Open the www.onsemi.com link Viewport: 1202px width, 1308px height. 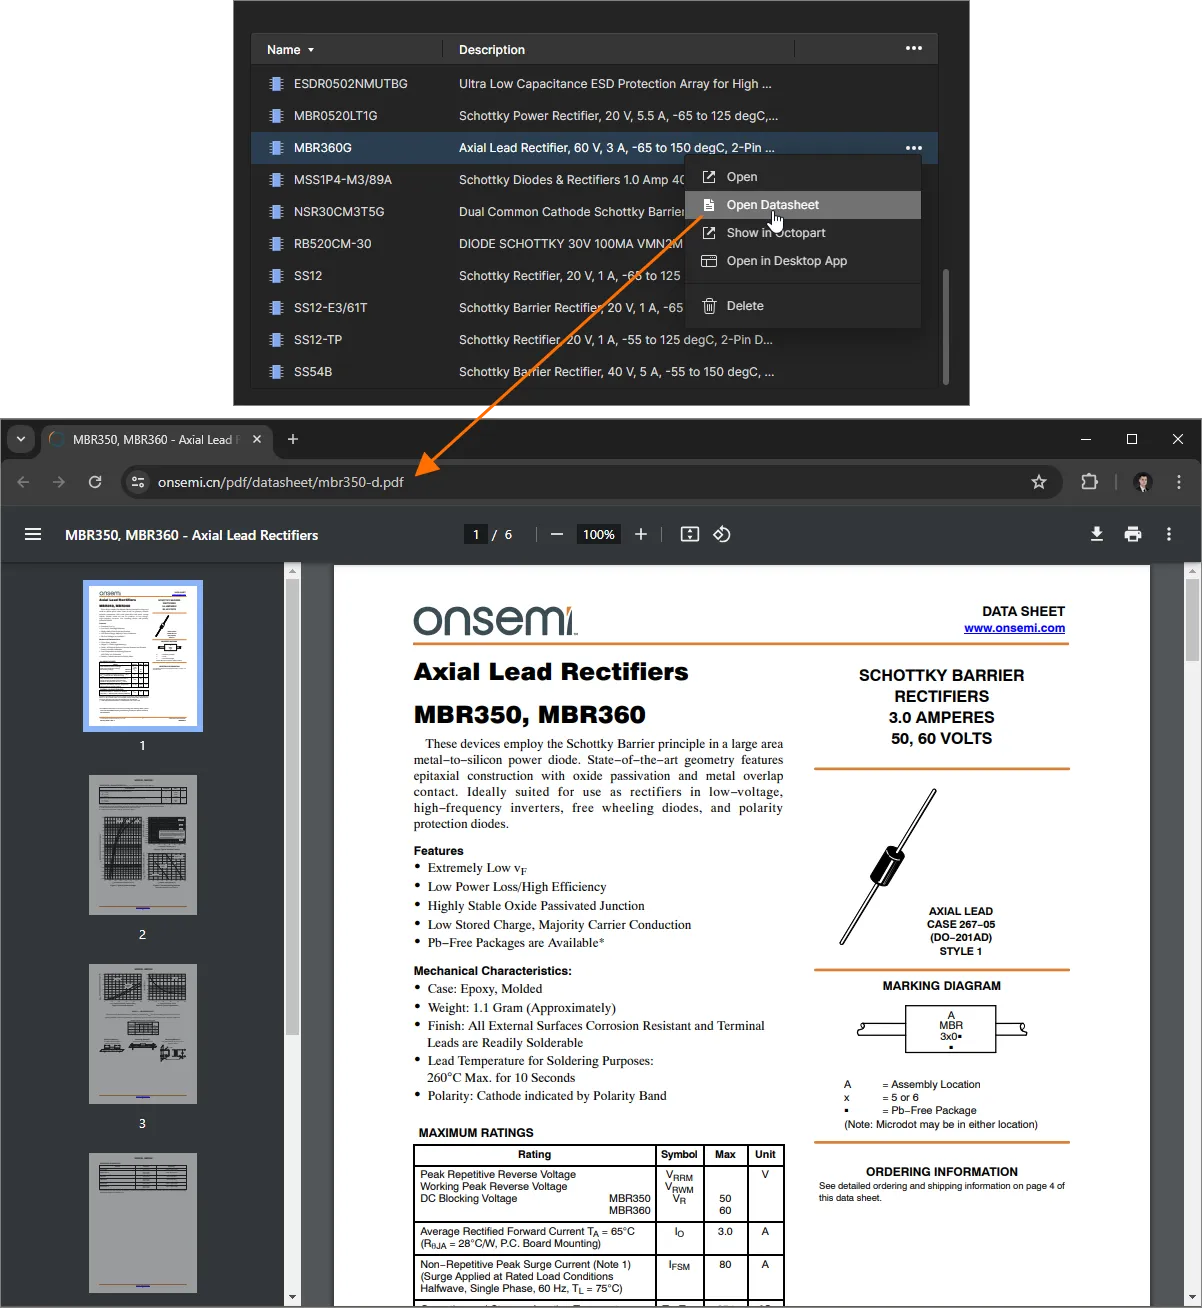point(1014,628)
